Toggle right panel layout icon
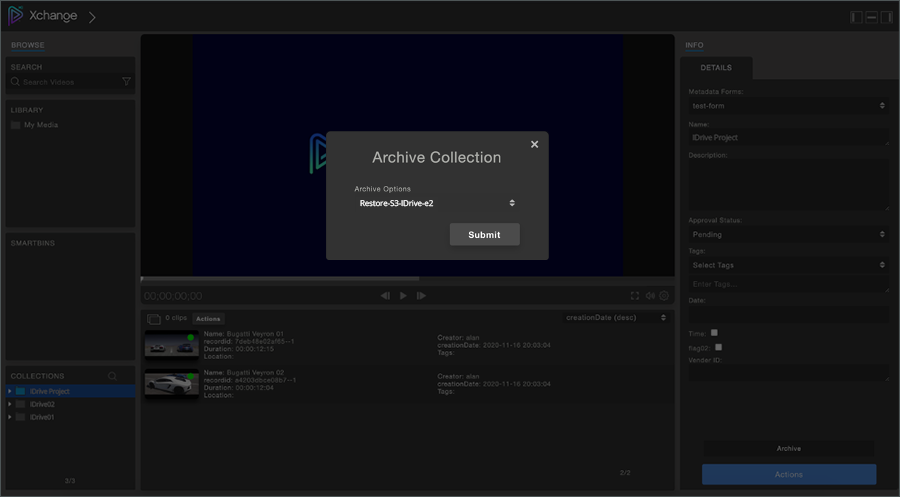Screen dimensions: 900x497 (886, 17)
